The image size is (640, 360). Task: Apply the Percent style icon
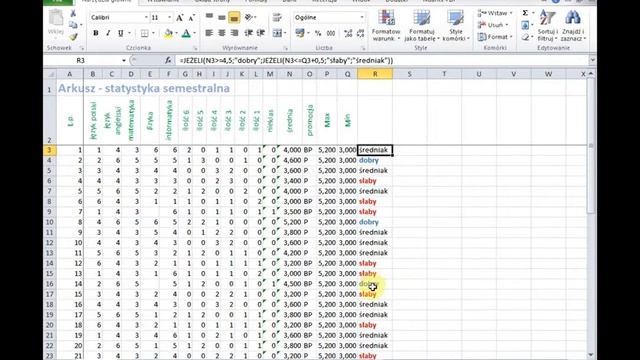[x=318, y=33]
